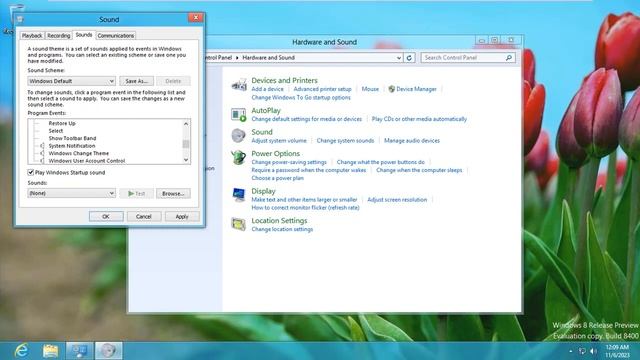Click Apply in the Sound dialog
Image resolution: width=640 pixels, height=360 pixels.
182,216
